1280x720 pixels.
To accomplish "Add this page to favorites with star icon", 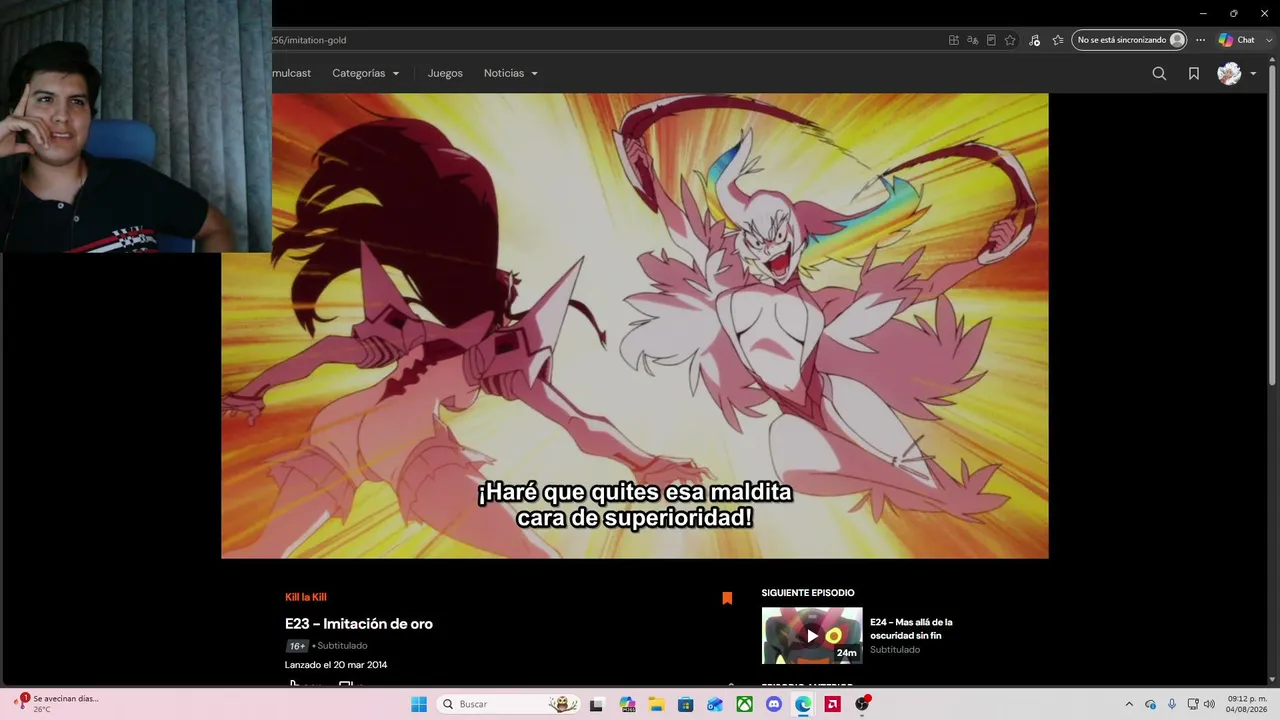I will [x=1010, y=40].
